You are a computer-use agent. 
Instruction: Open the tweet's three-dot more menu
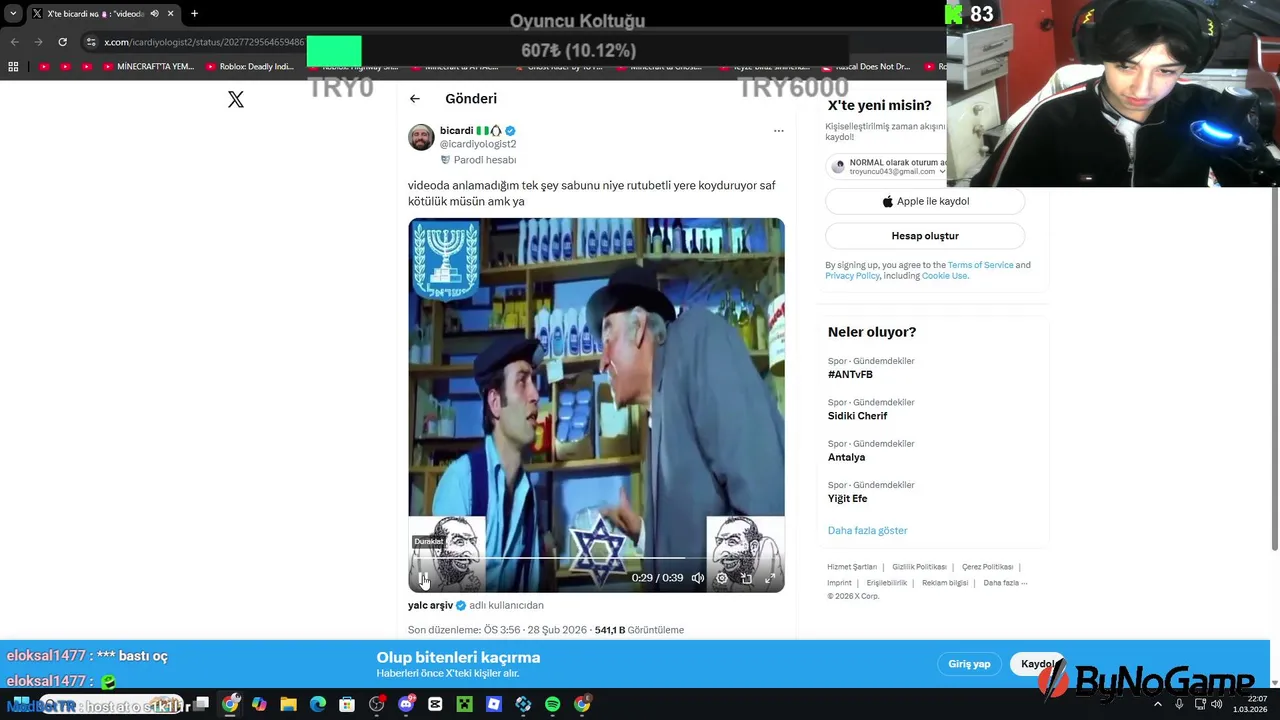point(778,131)
